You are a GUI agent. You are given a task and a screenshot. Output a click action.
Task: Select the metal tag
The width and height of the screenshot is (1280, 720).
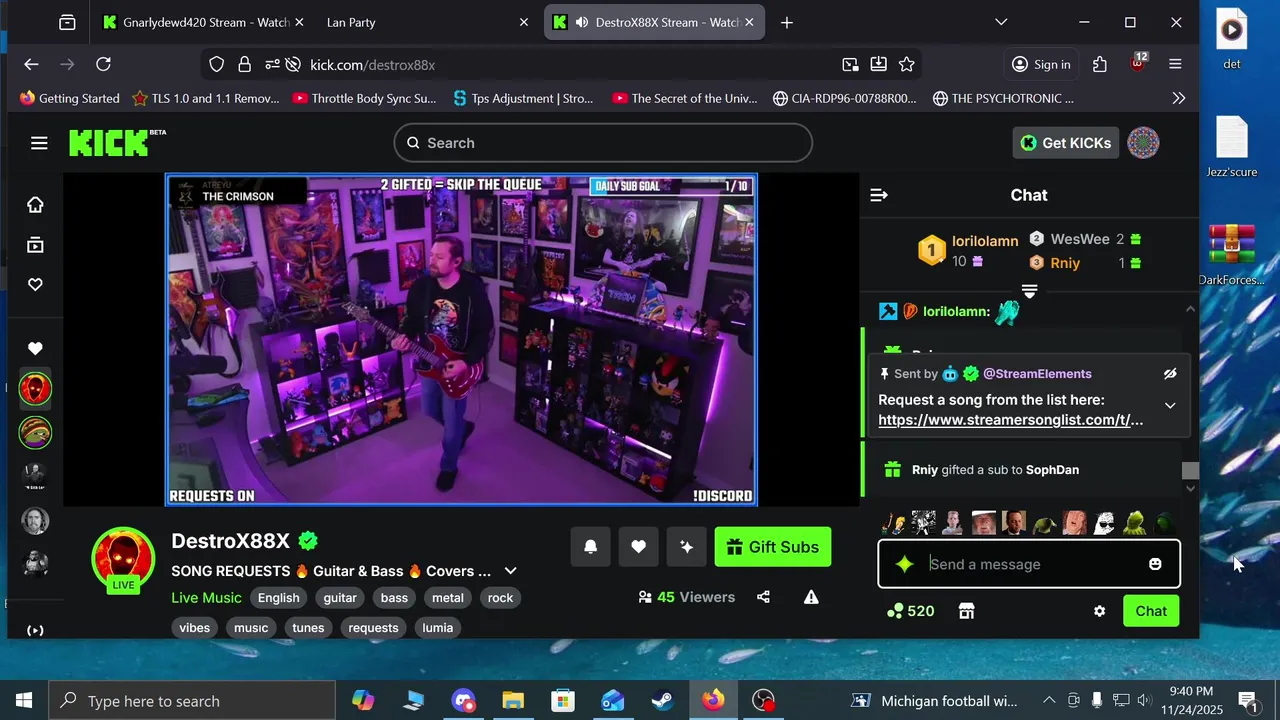448,598
